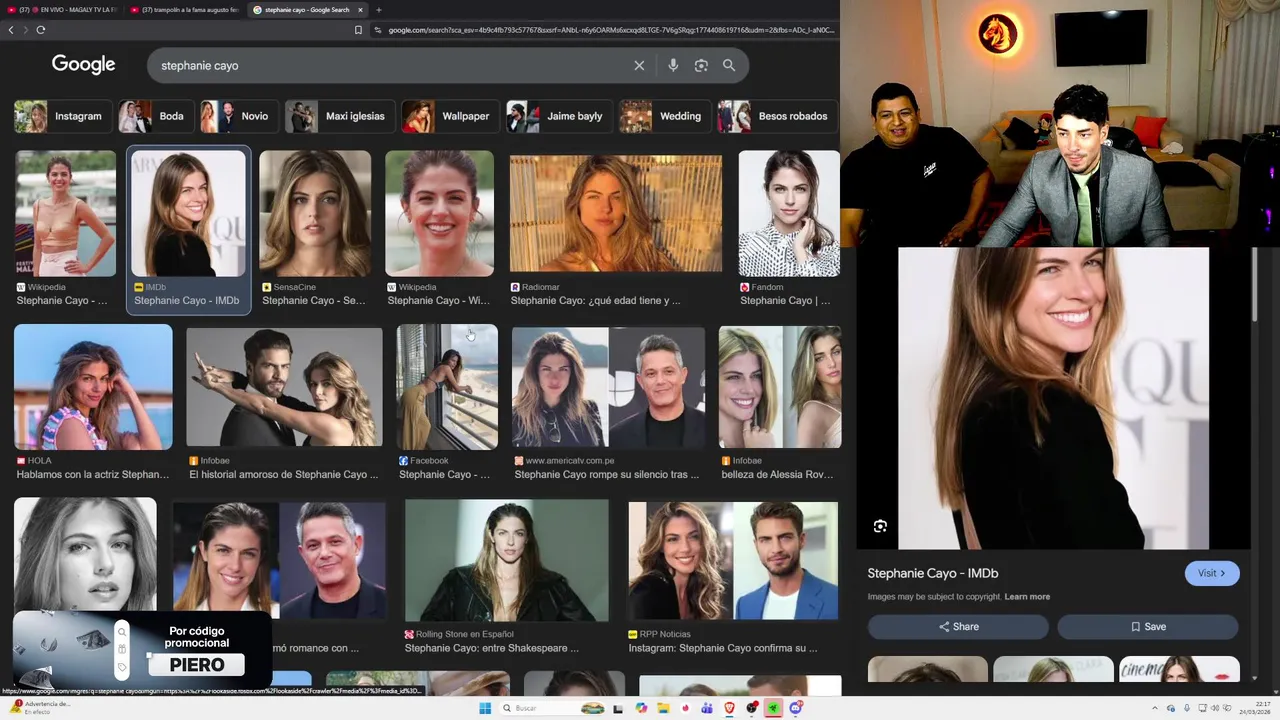Switch to EN VIVO MAGALY TV tab
The width and height of the screenshot is (1280, 720).
click(64, 10)
